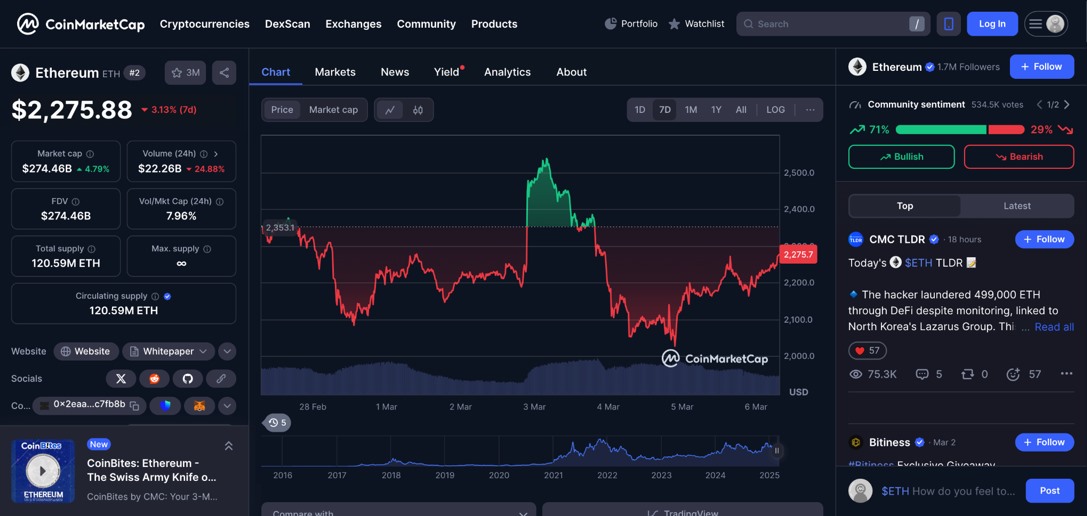Open Cryptocurrencies nav menu
The image size is (1087, 516).
point(205,24)
